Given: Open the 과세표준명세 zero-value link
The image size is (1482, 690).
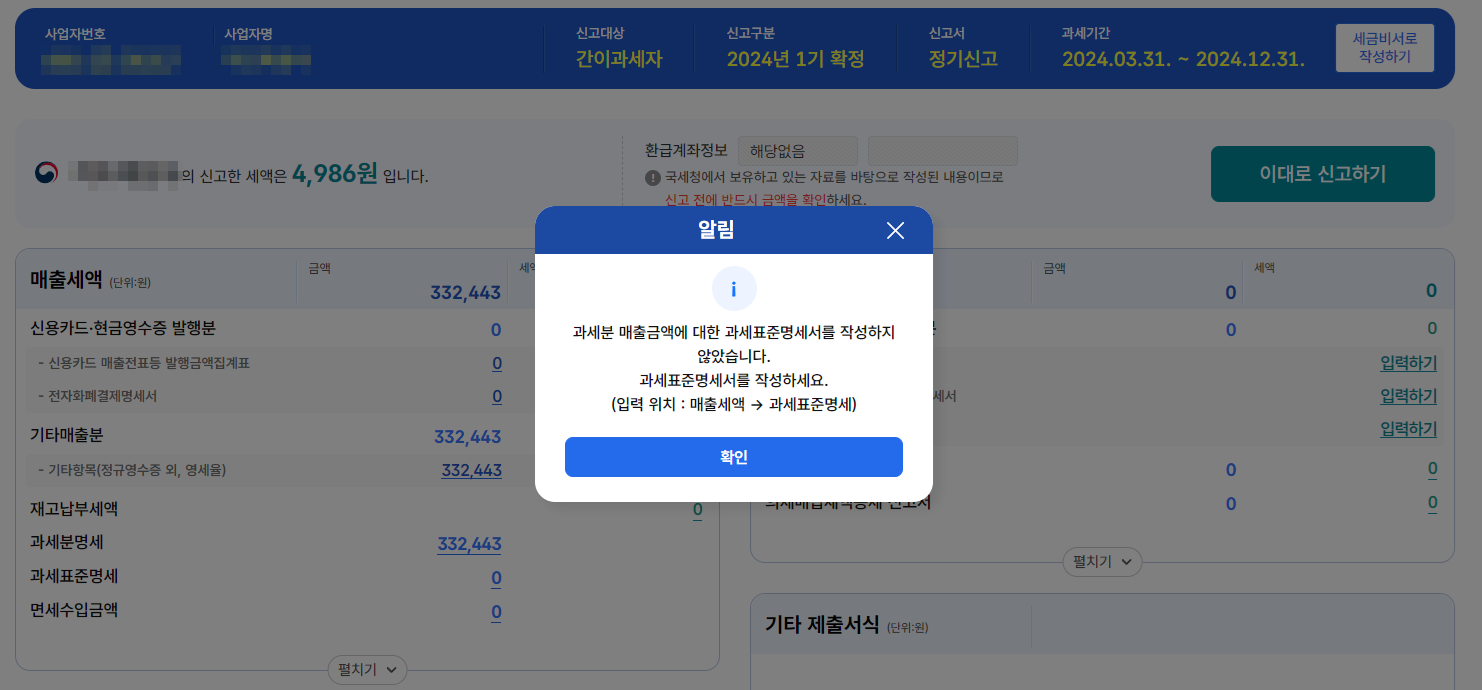Looking at the screenshot, I should pyautogui.click(x=496, y=577).
